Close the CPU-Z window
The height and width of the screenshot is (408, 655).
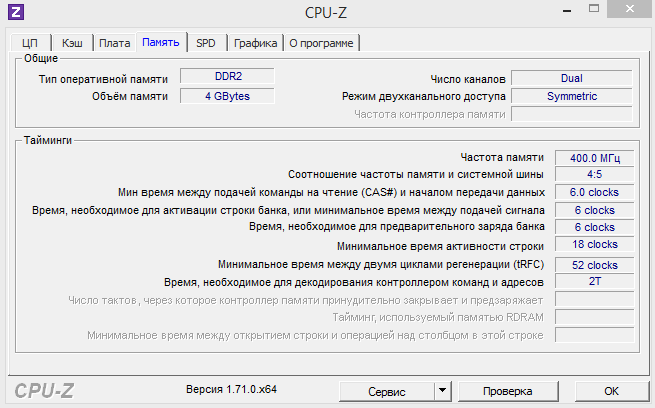tap(630, 9)
